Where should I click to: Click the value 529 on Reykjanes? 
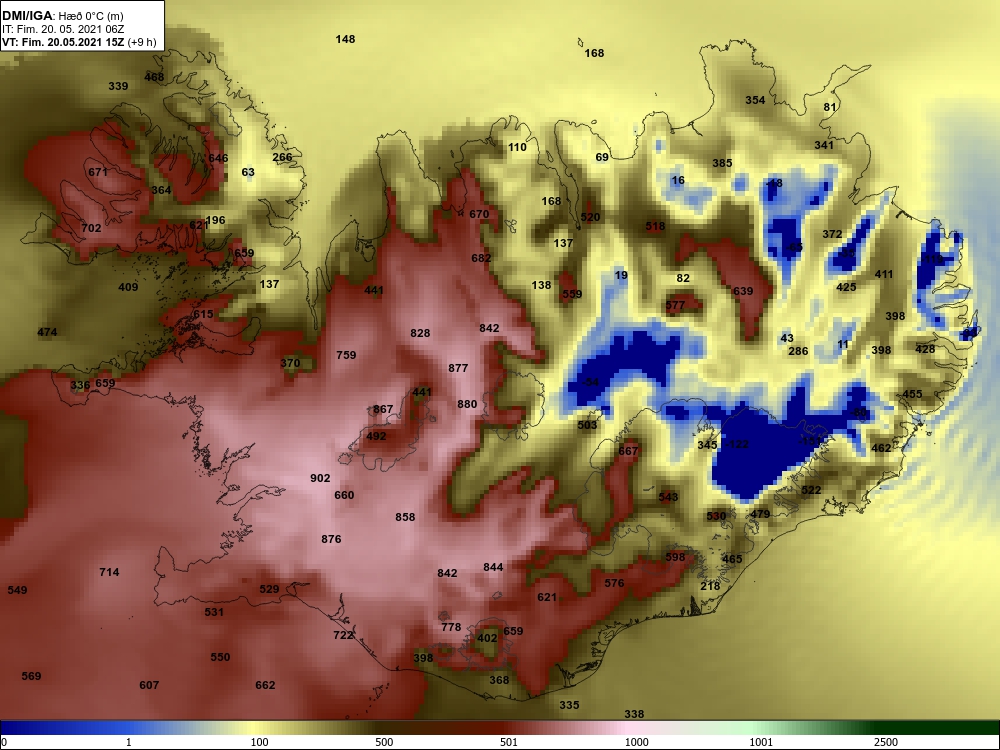[269, 589]
